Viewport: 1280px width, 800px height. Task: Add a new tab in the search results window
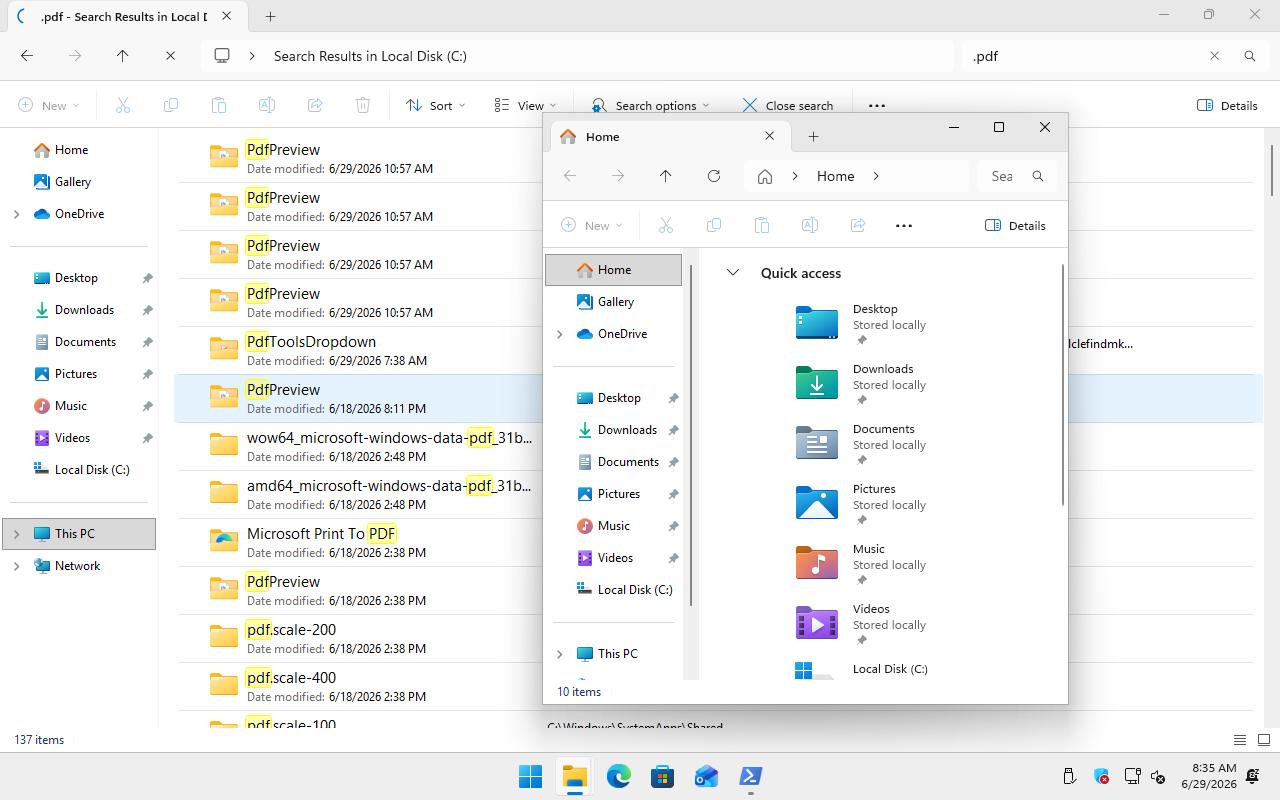coord(270,16)
